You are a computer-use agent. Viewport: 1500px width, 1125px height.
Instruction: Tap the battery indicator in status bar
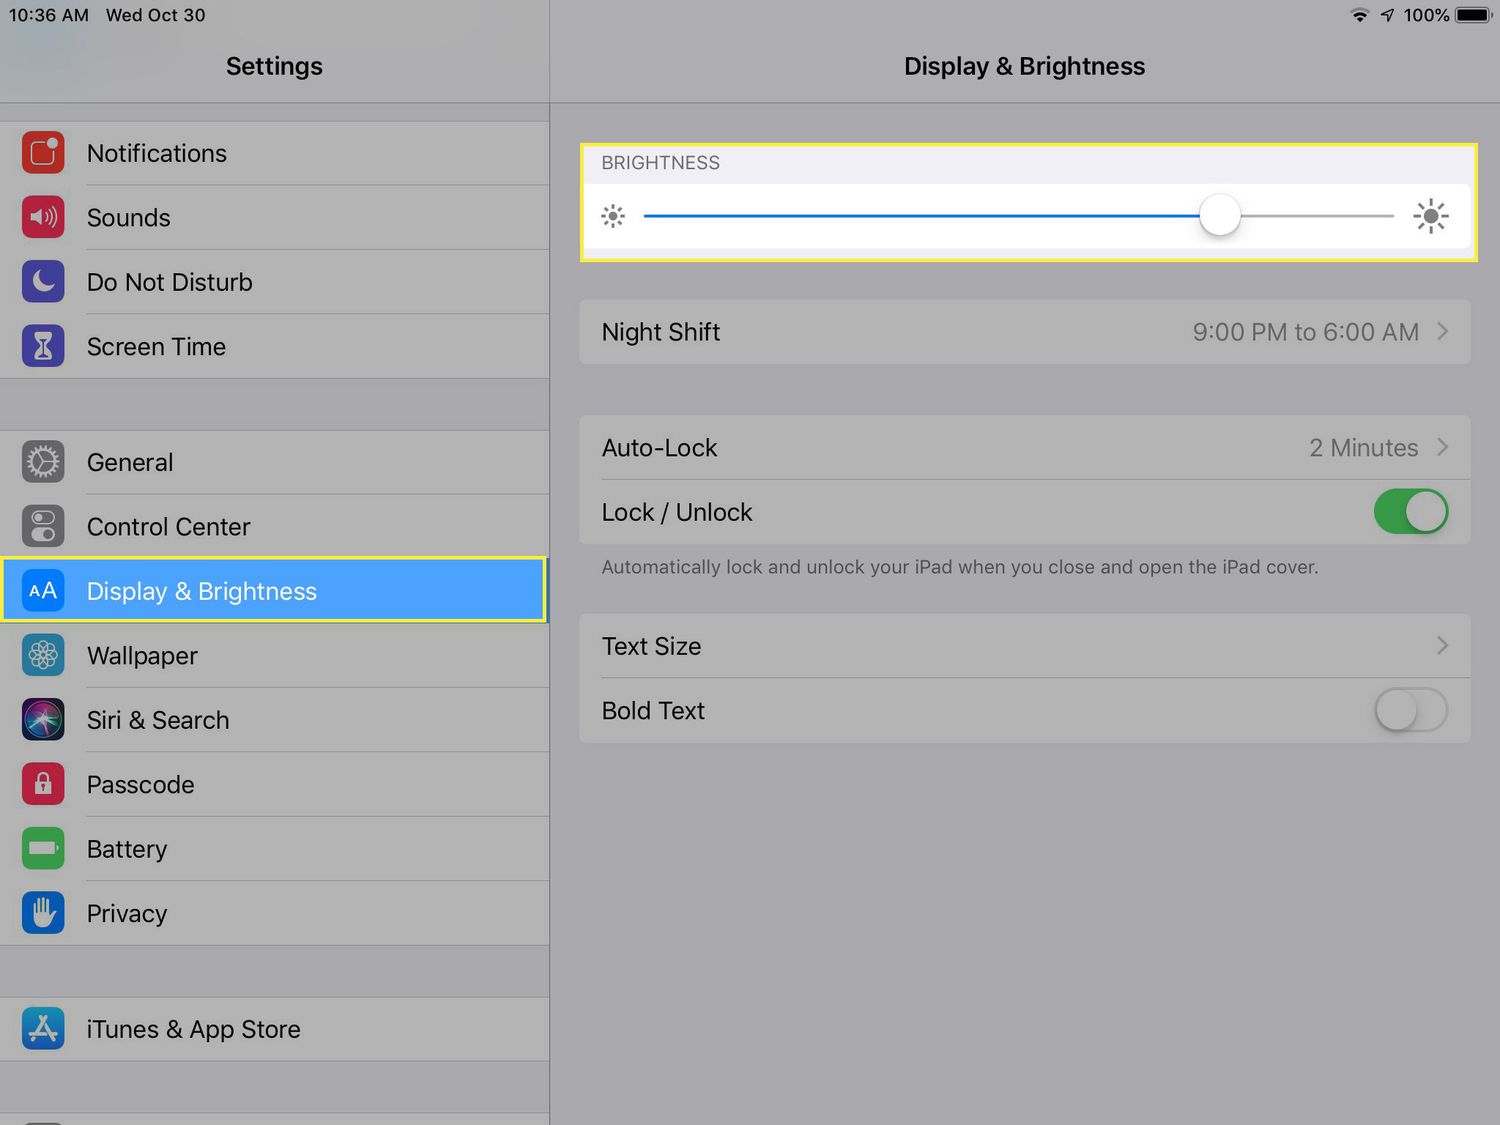(x=1473, y=15)
